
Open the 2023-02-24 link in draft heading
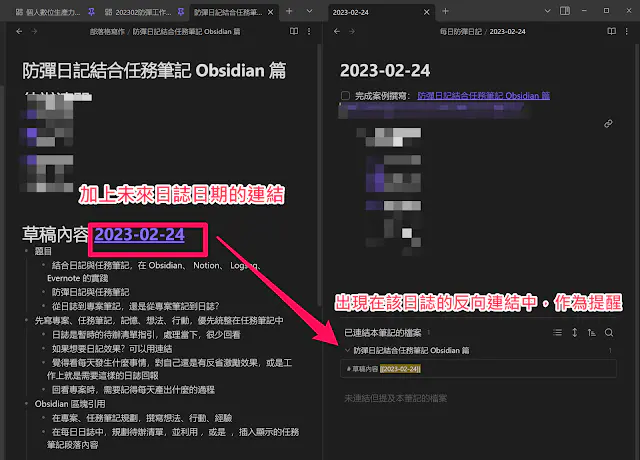140,235
